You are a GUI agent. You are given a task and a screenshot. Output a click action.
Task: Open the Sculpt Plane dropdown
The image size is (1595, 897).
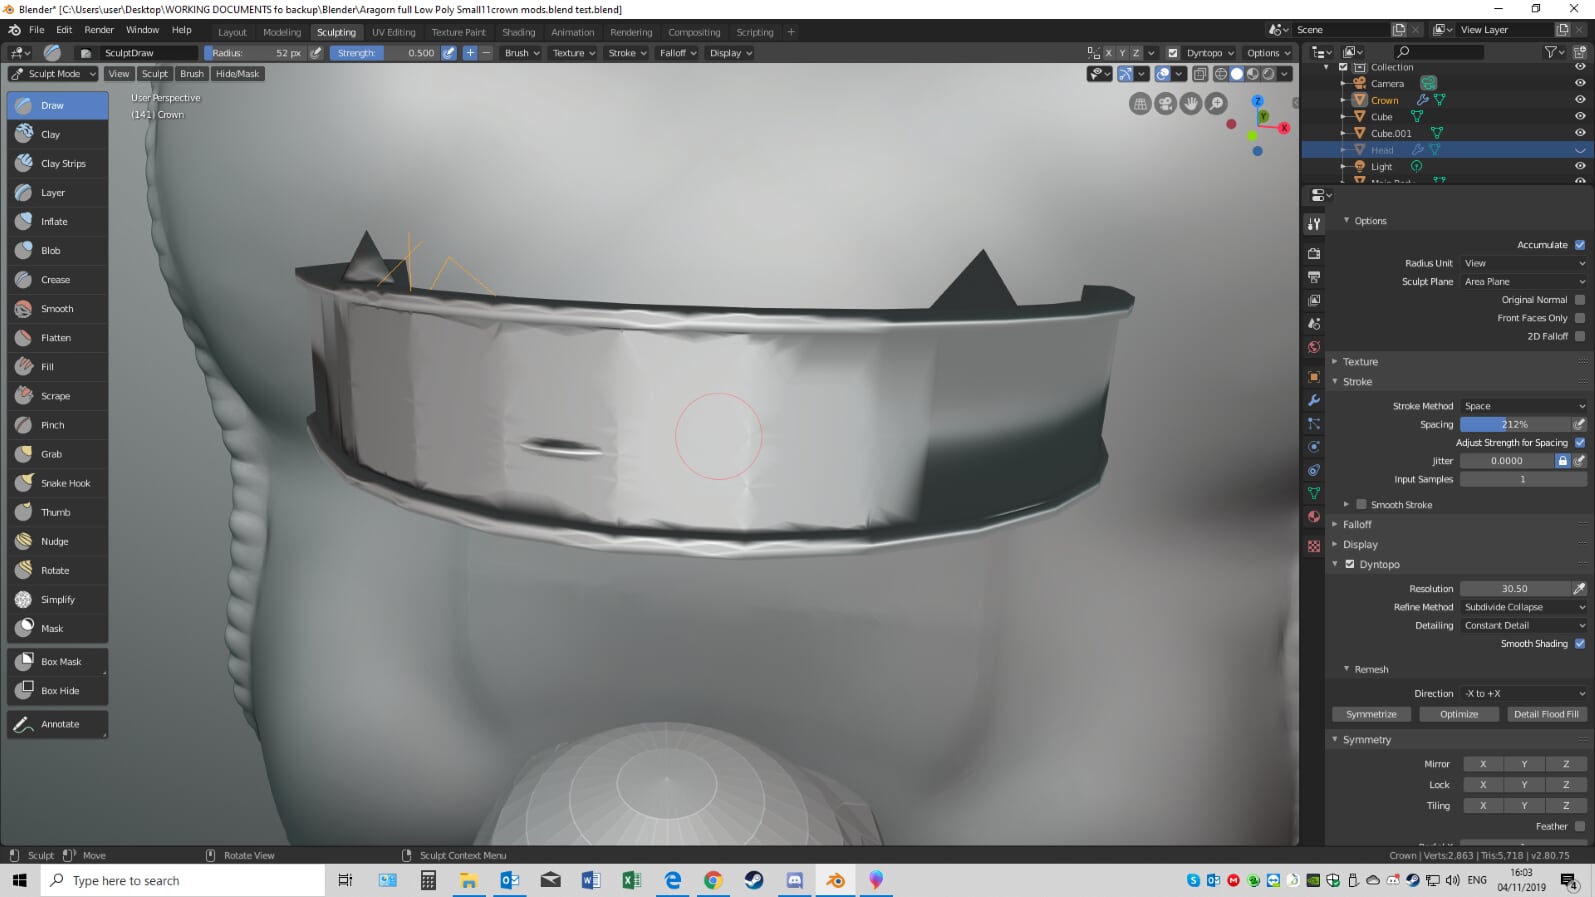pos(1523,281)
